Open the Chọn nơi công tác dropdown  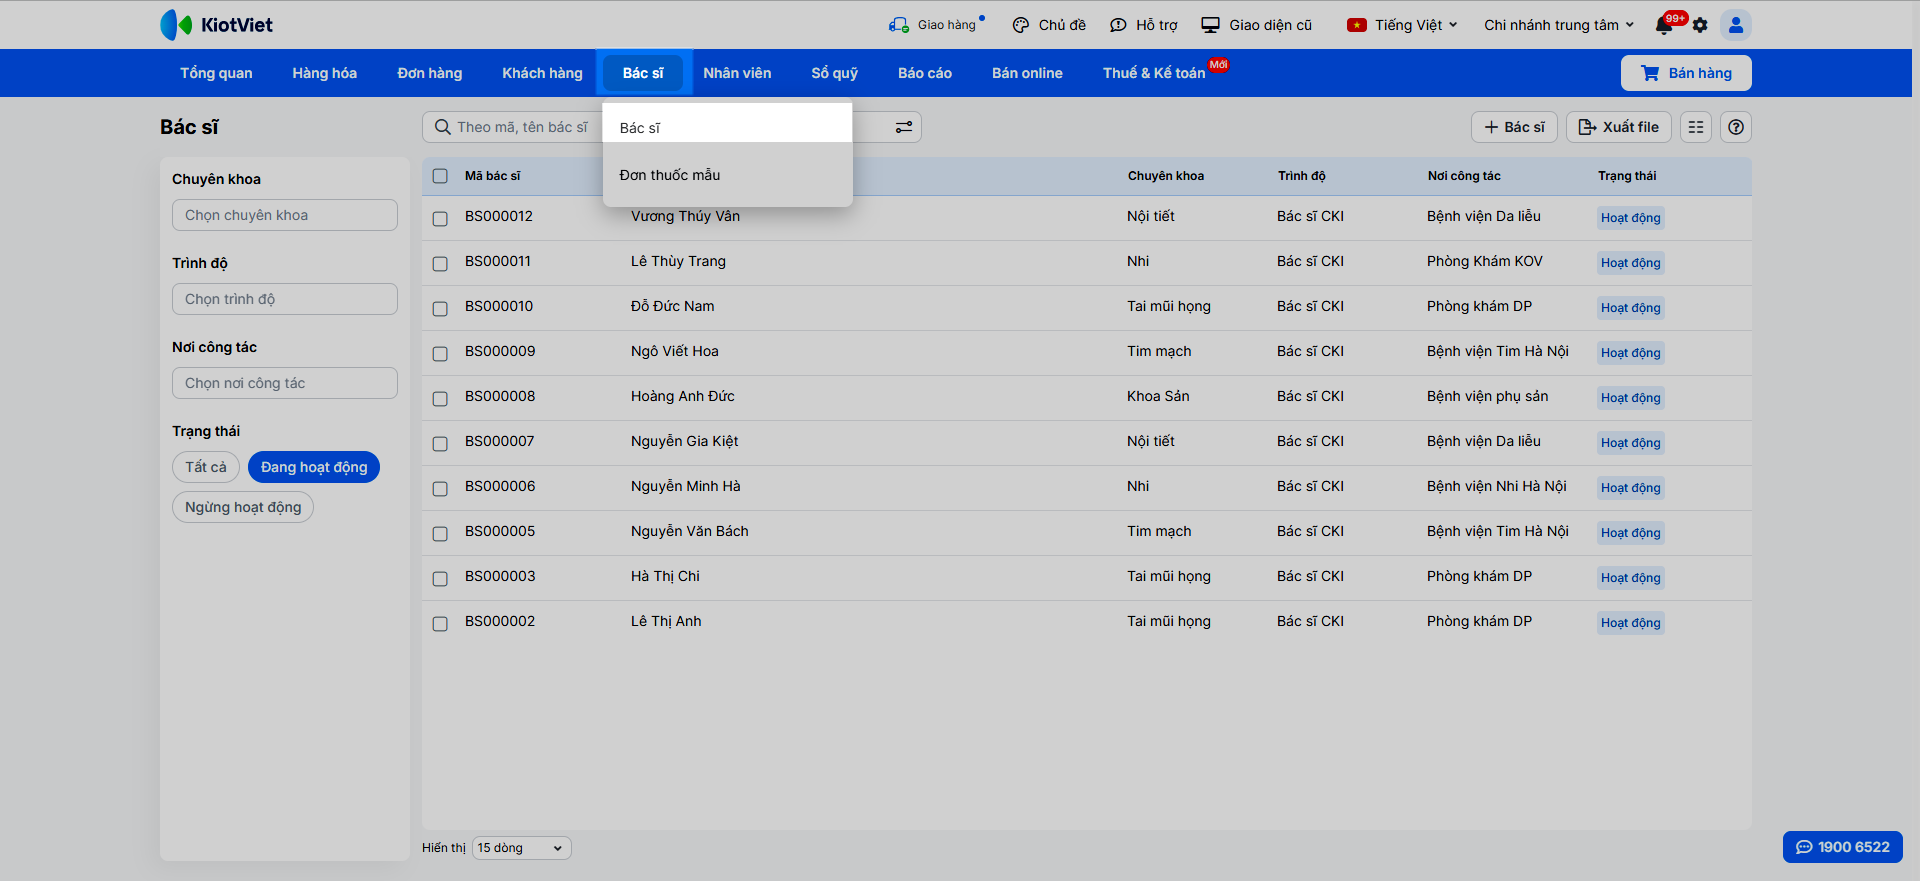click(x=285, y=383)
